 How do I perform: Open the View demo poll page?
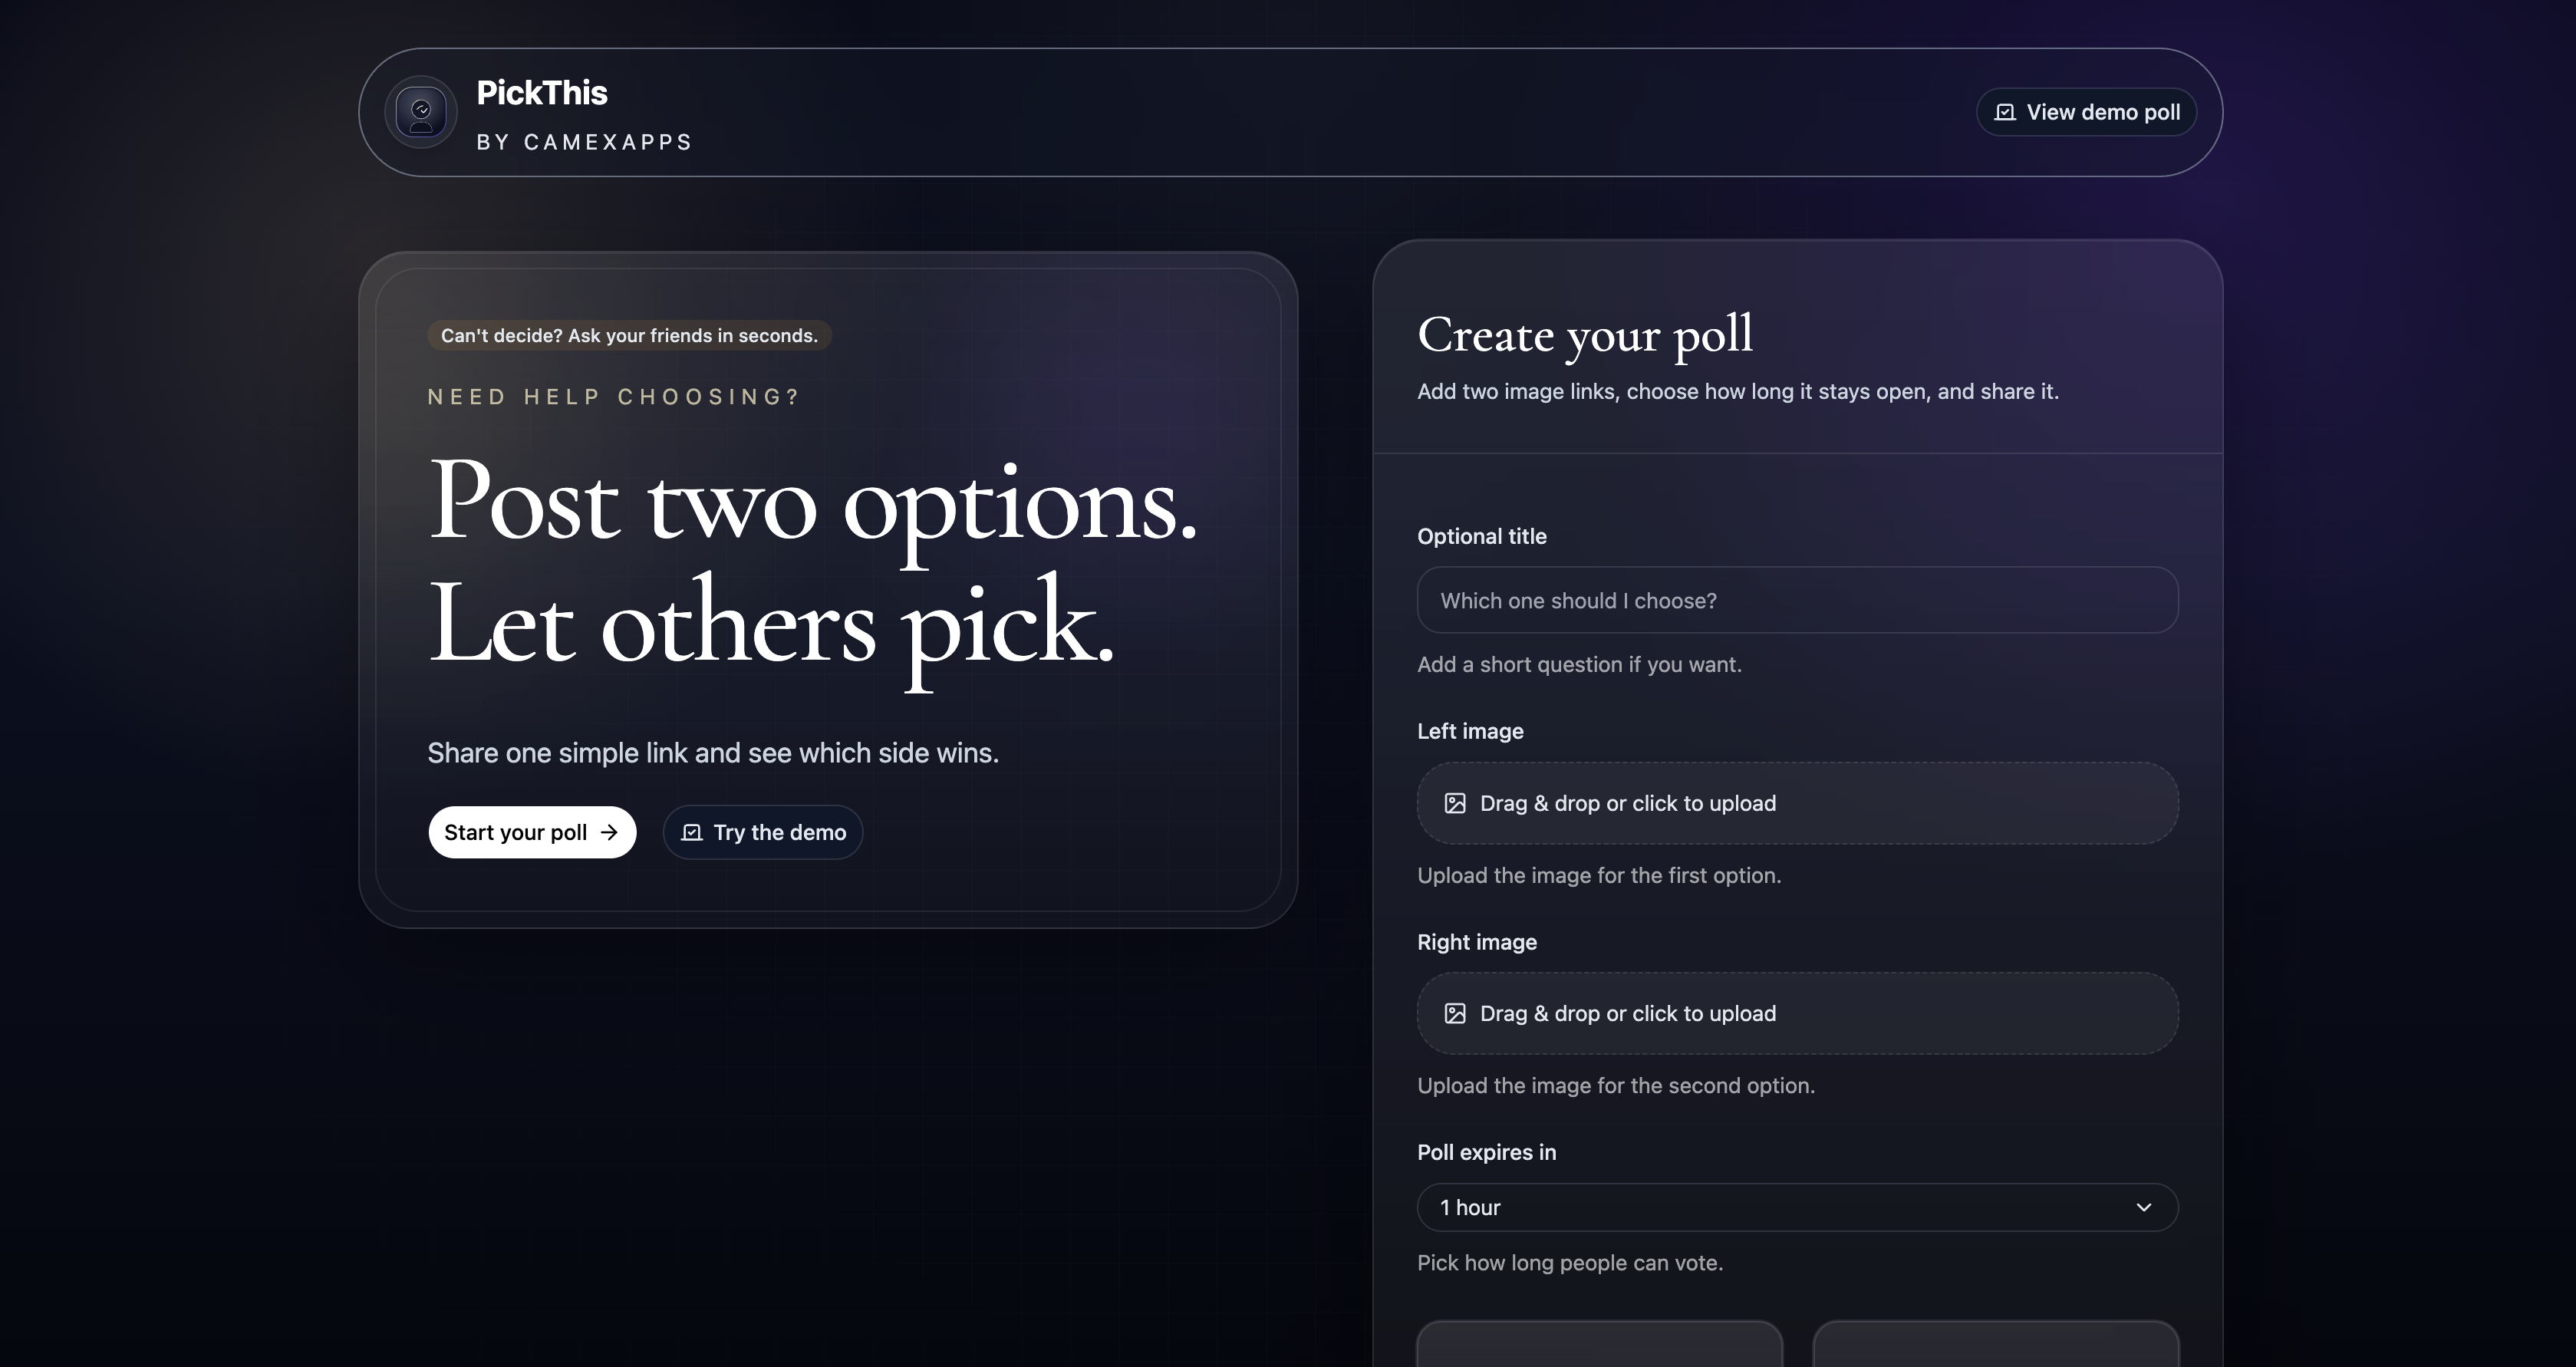coord(2086,112)
